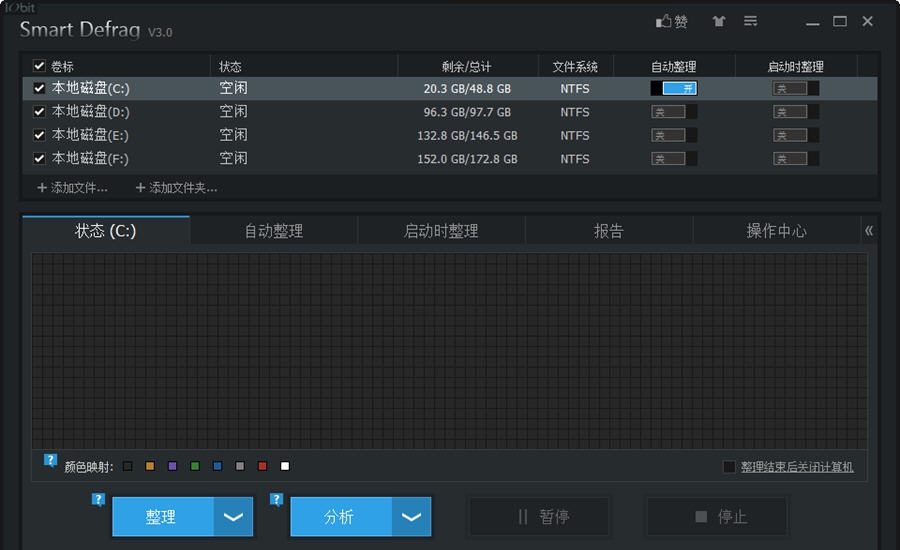Click the help icon beside 分析 button
The width and height of the screenshot is (900, 550).
pos(276,499)
